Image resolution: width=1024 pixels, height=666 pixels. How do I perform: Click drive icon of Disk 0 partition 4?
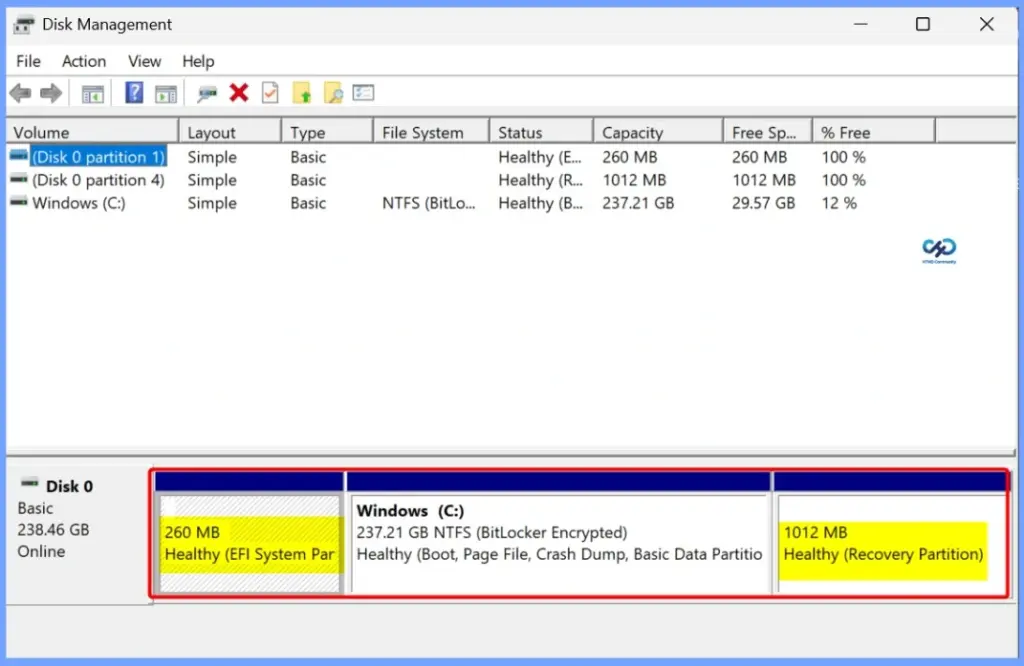coord(19,179)
